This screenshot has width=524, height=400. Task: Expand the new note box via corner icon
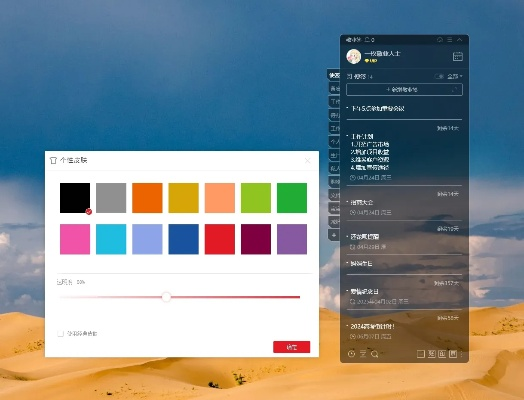coord(454,90)
